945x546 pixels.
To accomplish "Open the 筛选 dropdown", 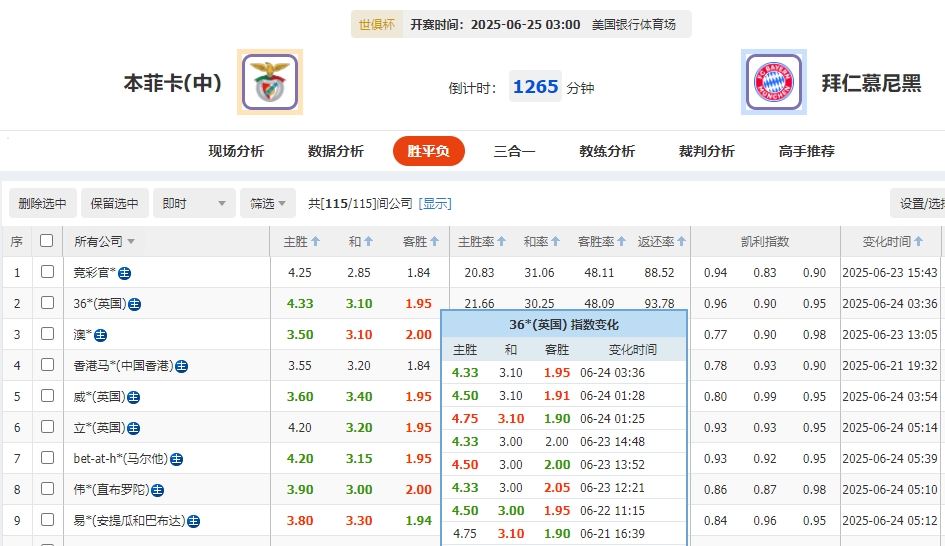I will pos(267,203).
